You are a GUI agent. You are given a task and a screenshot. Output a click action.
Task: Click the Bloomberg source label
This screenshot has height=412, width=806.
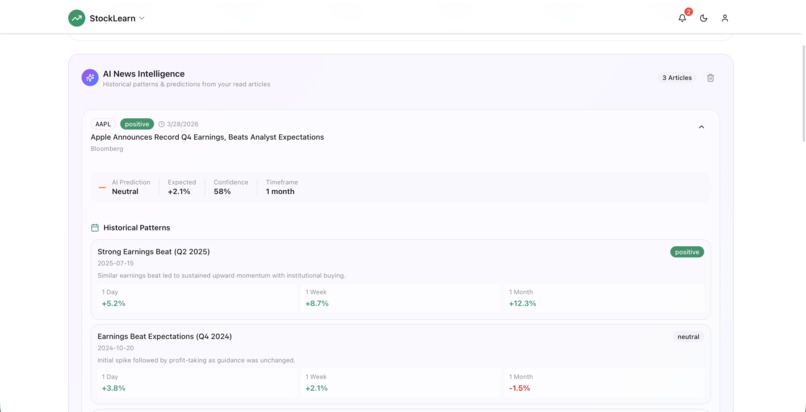pyautogui.click(x=107, y=149)
